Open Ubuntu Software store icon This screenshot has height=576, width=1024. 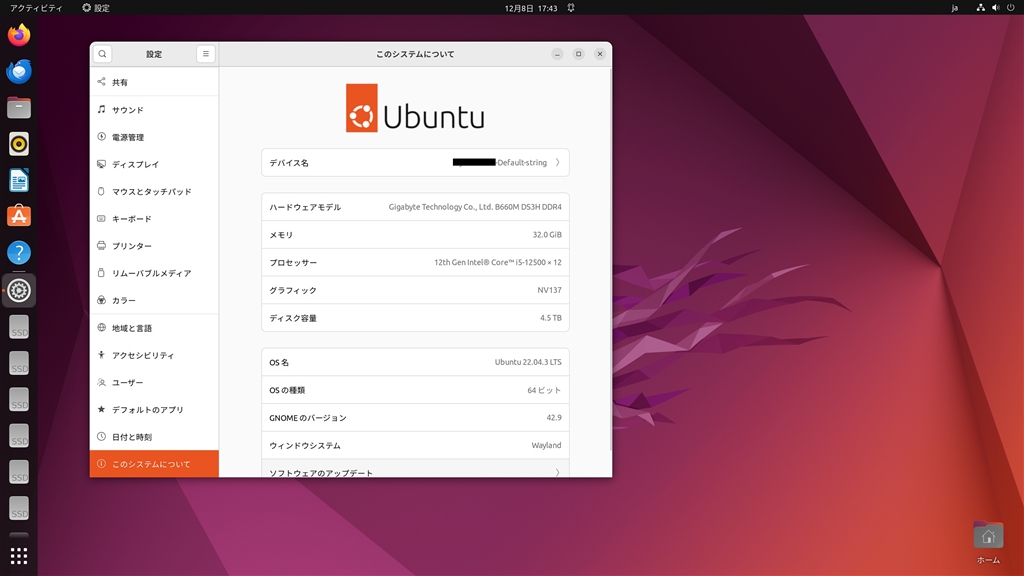[19, 216]
